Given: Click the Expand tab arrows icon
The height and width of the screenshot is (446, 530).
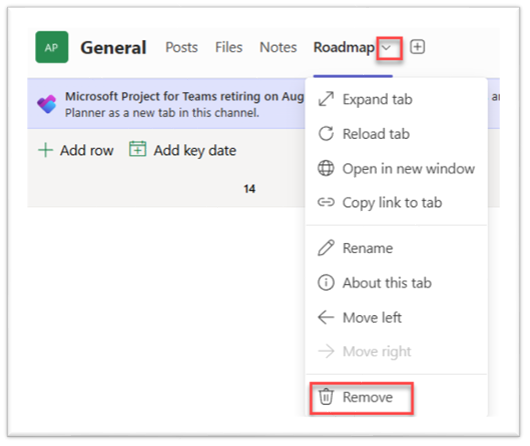Looking at the screenshot, I should (326, 99).
